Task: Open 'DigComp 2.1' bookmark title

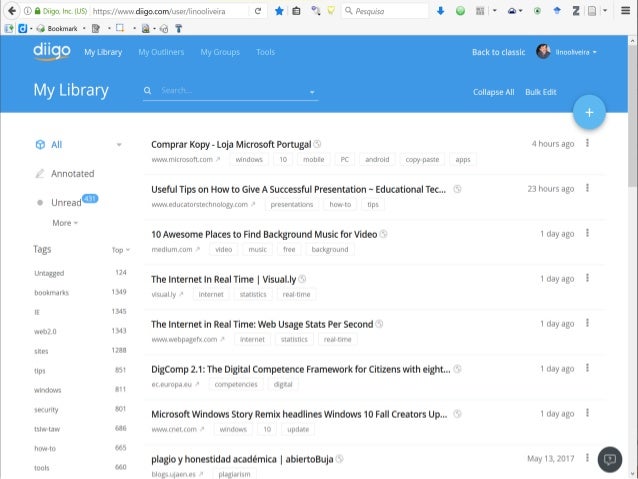Action: pyautogui.click(x=301, y=369)
